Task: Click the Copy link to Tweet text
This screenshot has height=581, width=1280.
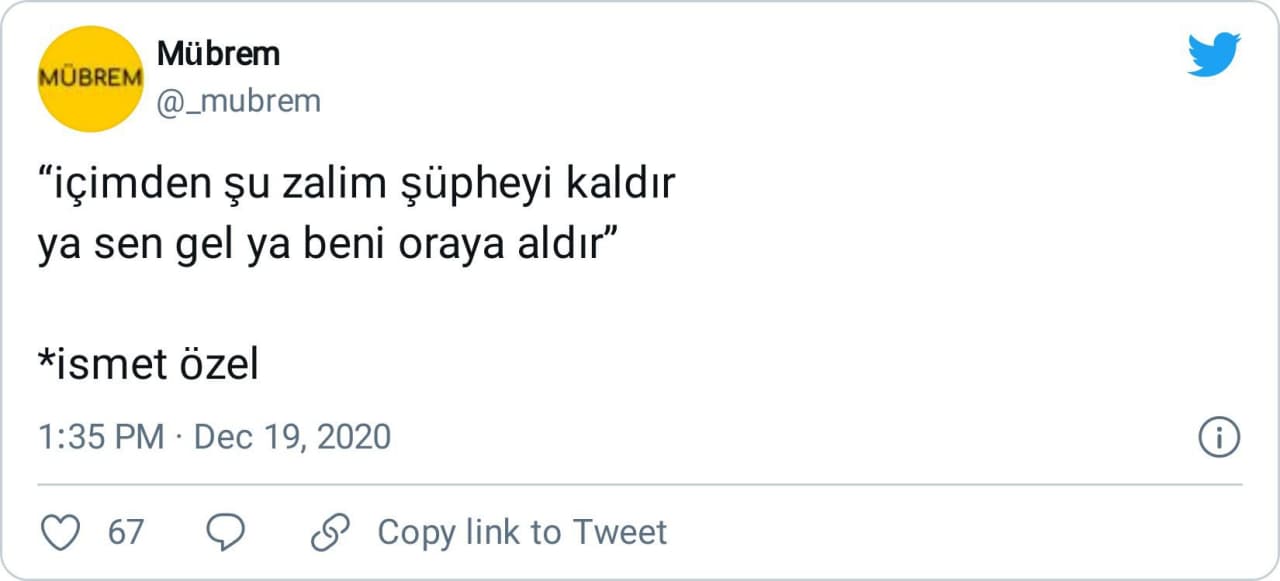Action: (521, 532)
